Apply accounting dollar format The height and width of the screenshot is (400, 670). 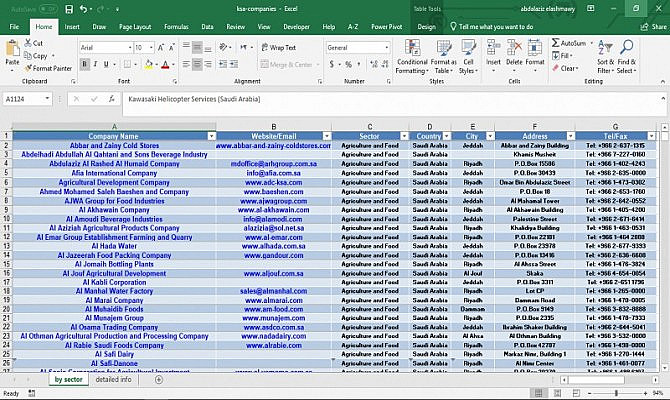[x=332, y=65]
